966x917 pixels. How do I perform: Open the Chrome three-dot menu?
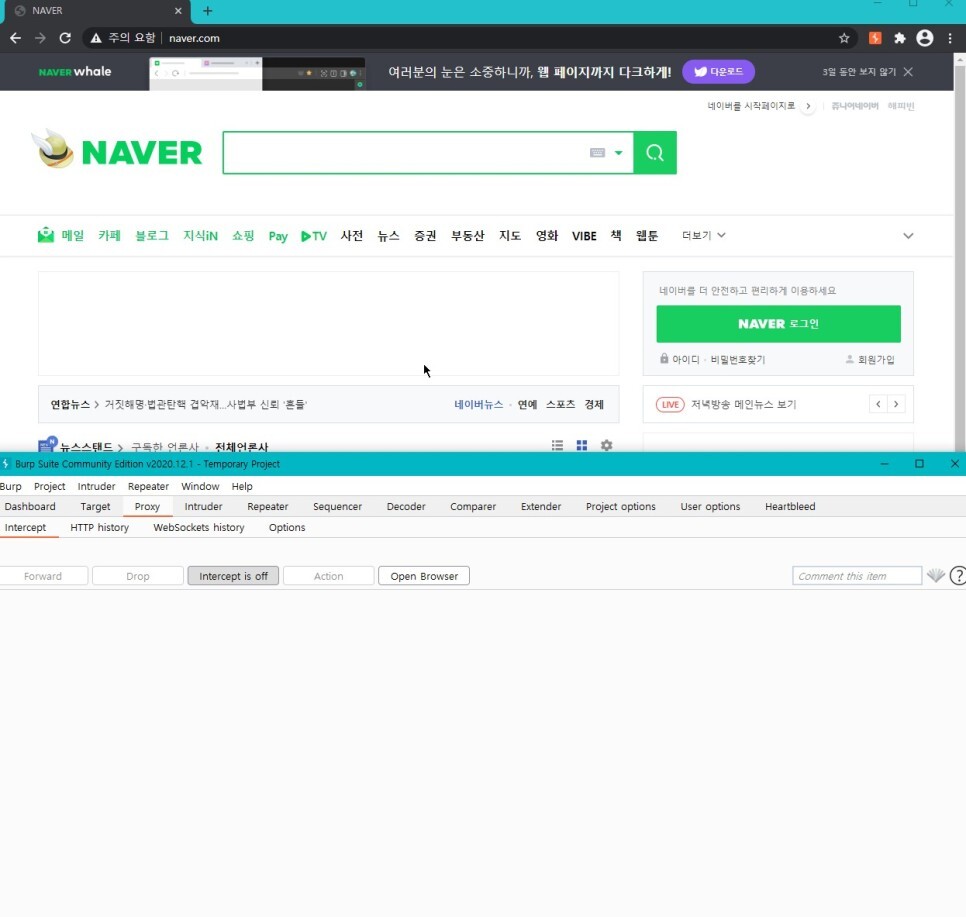[x=950, y=38]
